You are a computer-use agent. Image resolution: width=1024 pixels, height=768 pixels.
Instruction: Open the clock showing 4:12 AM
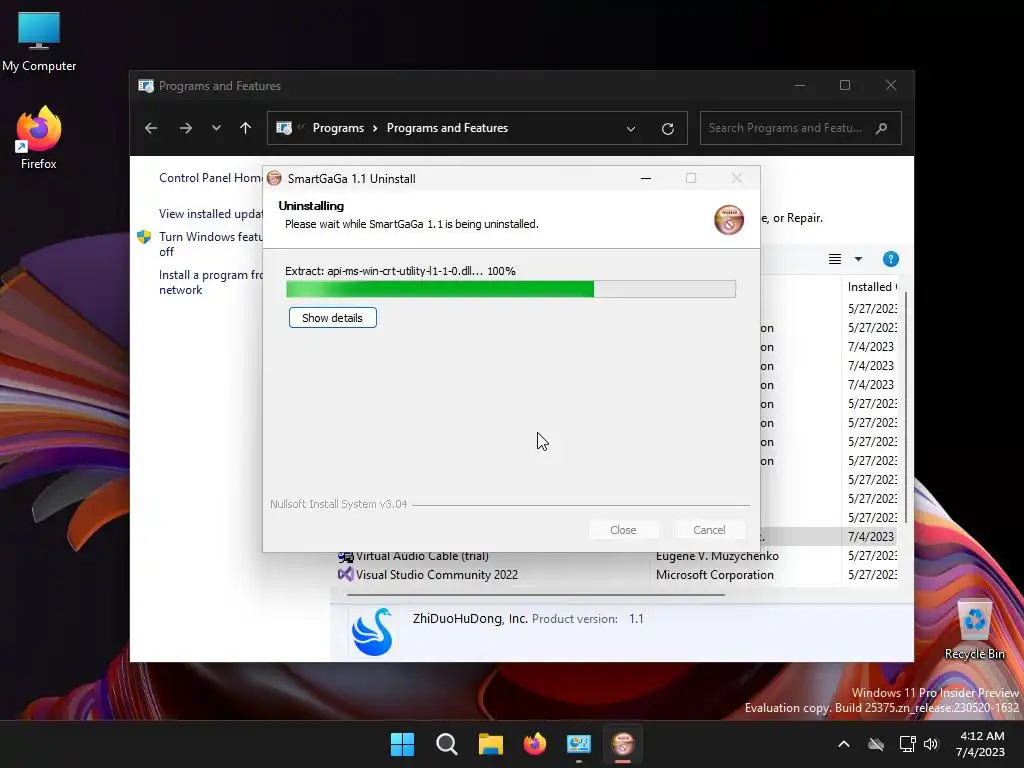[980, 744]
